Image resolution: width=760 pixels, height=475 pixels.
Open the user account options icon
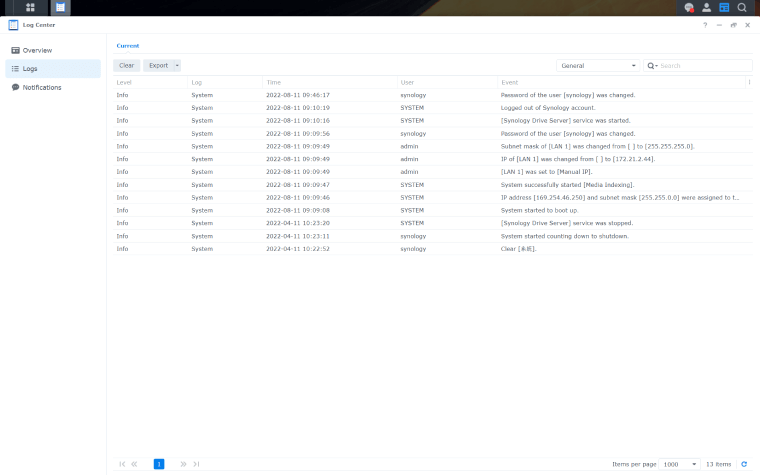[x=707, y=8]
